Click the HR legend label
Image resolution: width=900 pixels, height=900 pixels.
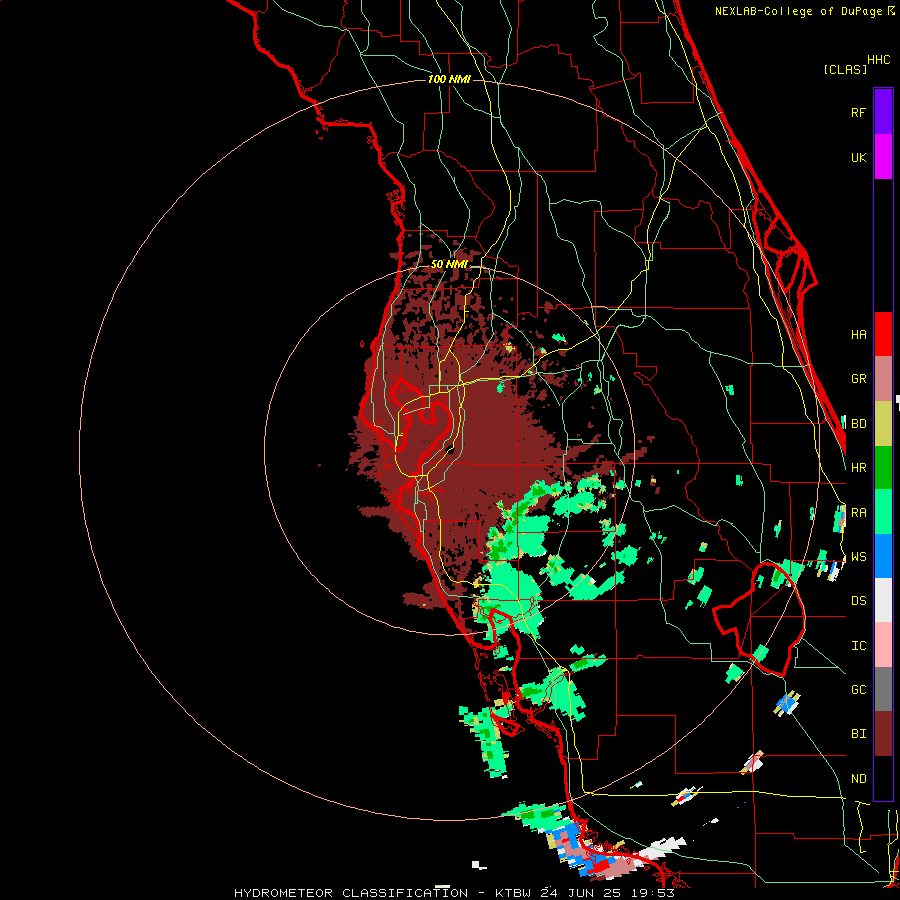pyautogui.click(x=858, y=468)
